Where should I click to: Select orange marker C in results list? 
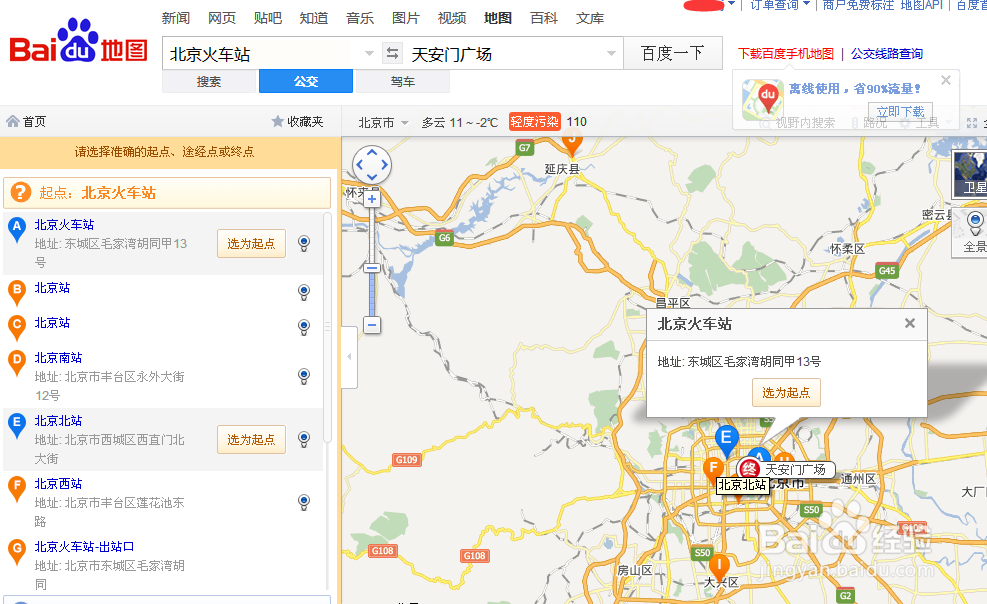(16, 327)
